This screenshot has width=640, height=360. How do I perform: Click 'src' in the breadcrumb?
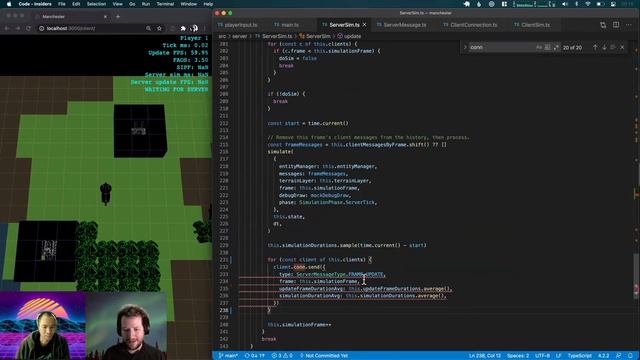222,36
